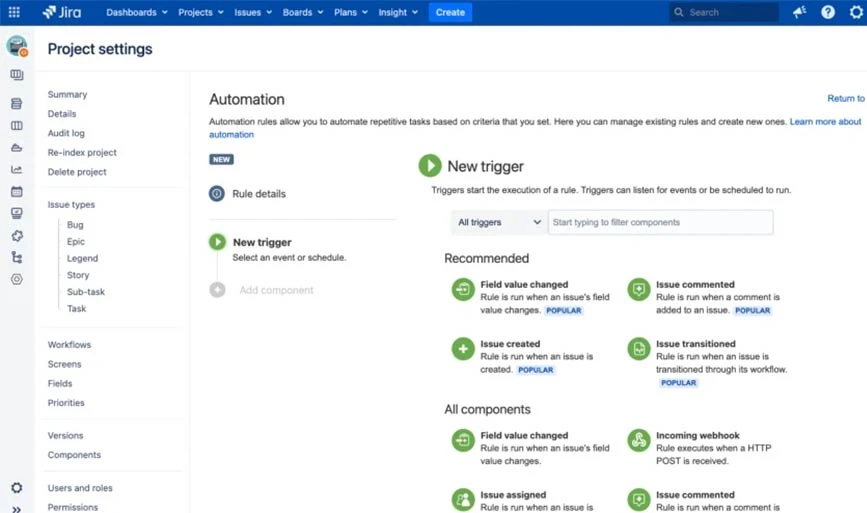Open the top bar settings gear
867x513 pixels.
pyautogui.click(x=855, y=12)
